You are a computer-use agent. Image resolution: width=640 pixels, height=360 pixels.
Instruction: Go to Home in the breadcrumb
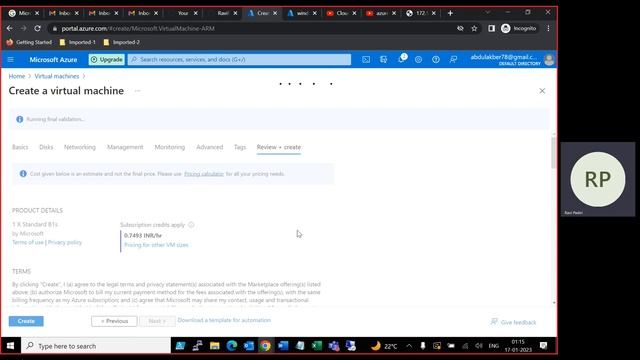[x=17, y=76]
